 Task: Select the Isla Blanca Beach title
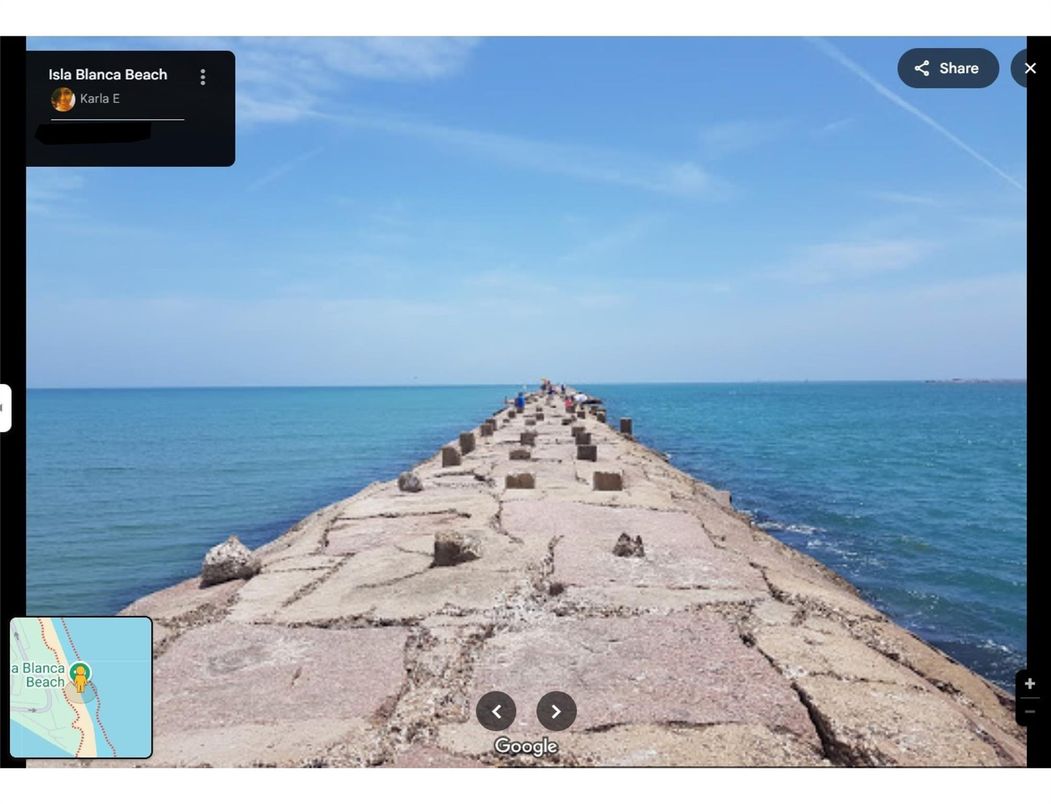click(x=108, y=75)
